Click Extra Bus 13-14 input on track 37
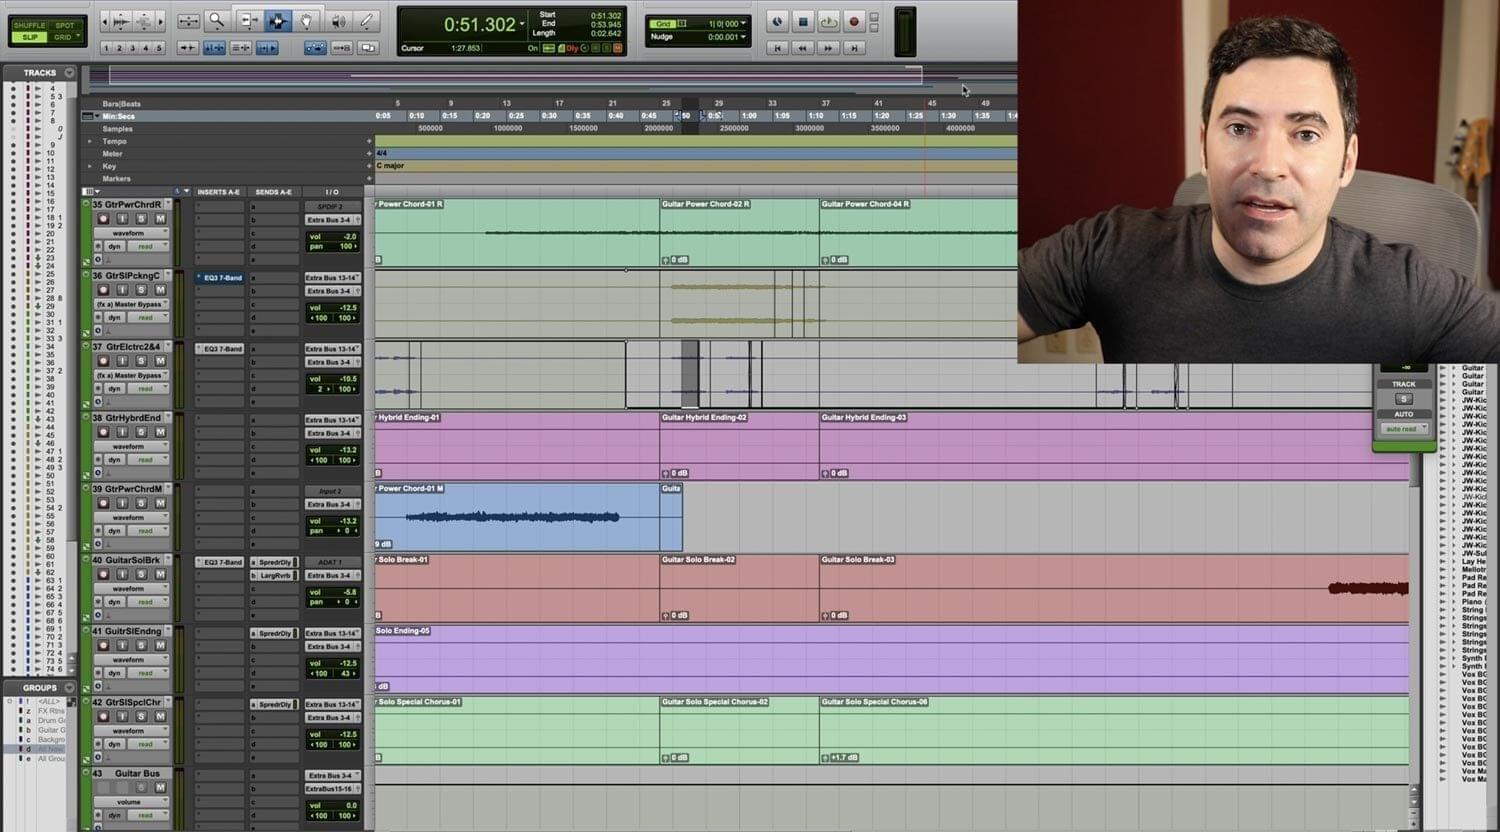The image size is (1500, 832). 332,348
